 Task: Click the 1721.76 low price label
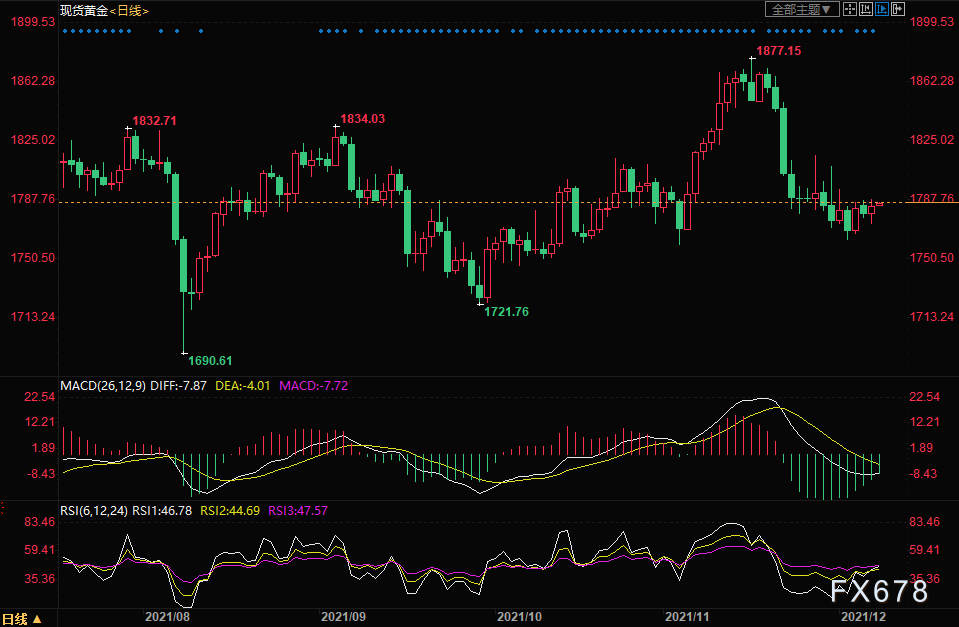tap(506, 311)
